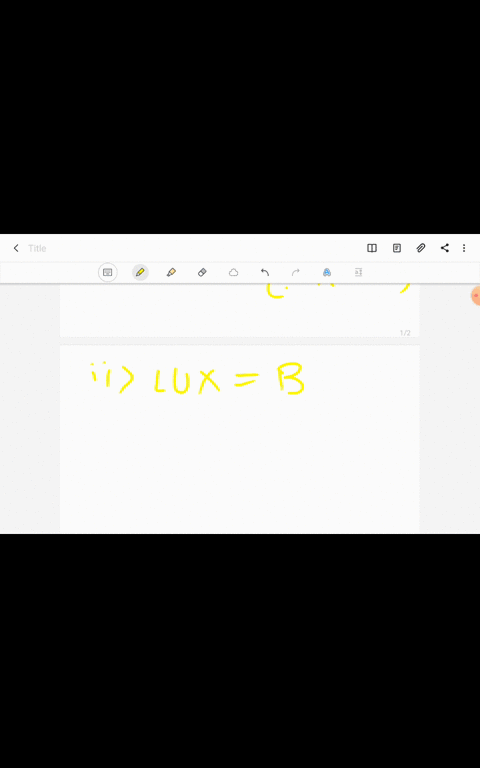Open more options three-dot menu
The width and height of the screenshot is (480, 768).
pyautogui.click(x=464, y=248)
